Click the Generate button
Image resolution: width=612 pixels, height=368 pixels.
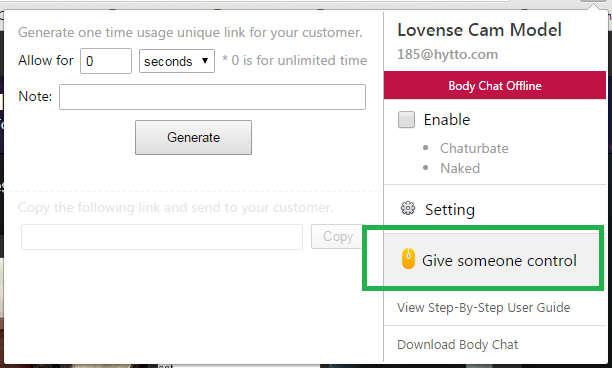[194, 137]
